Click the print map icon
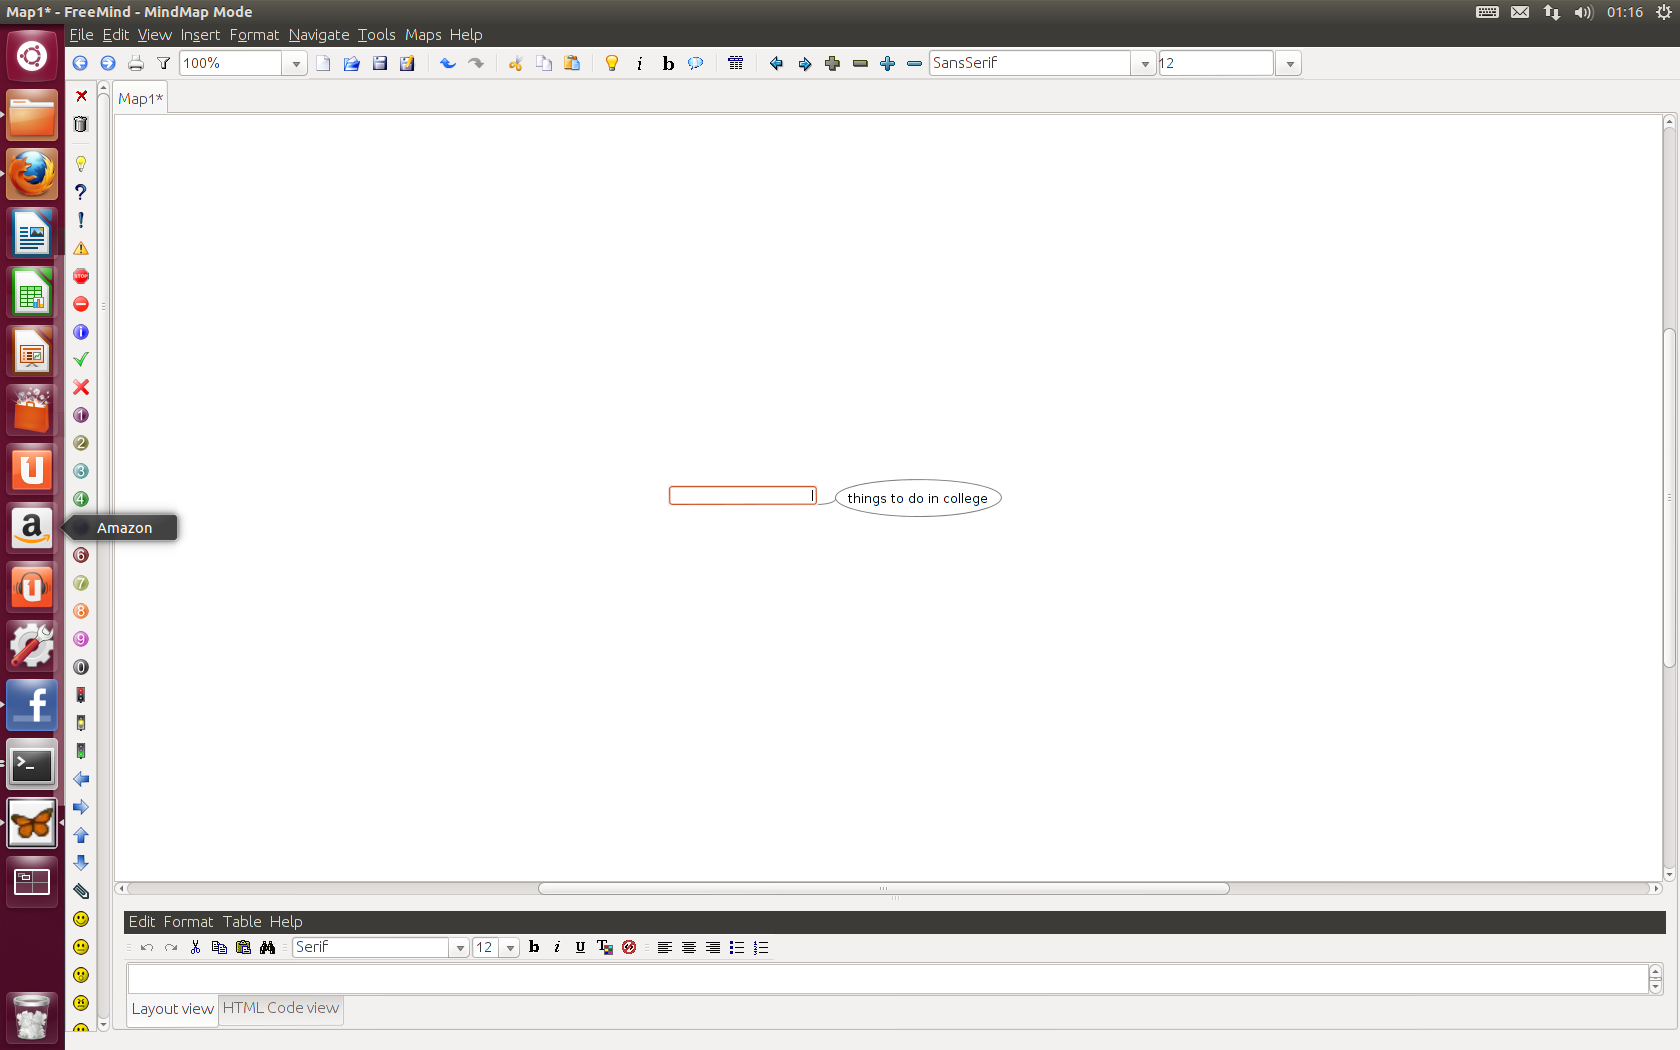 coord(136,63)
